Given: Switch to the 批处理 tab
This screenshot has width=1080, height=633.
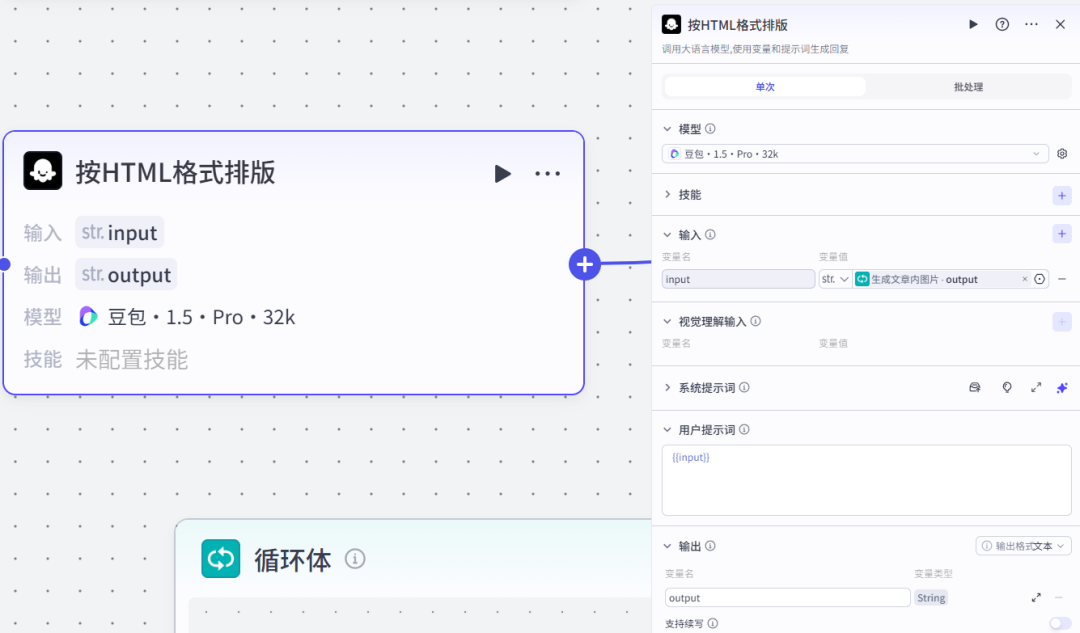Looking at the screenshot, I should point(968,87).
